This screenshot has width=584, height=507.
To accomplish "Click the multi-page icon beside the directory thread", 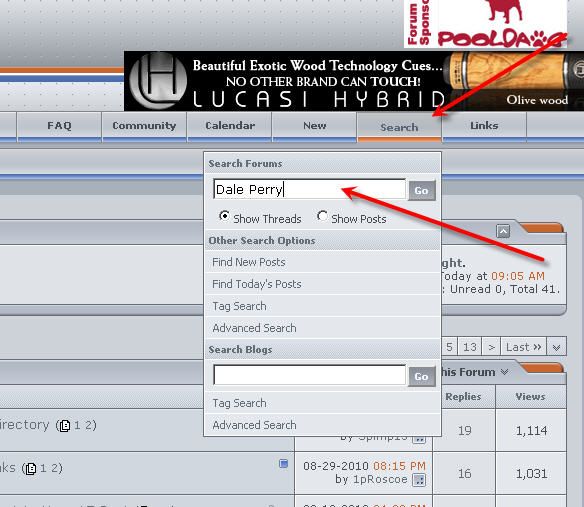I will 65,425.
